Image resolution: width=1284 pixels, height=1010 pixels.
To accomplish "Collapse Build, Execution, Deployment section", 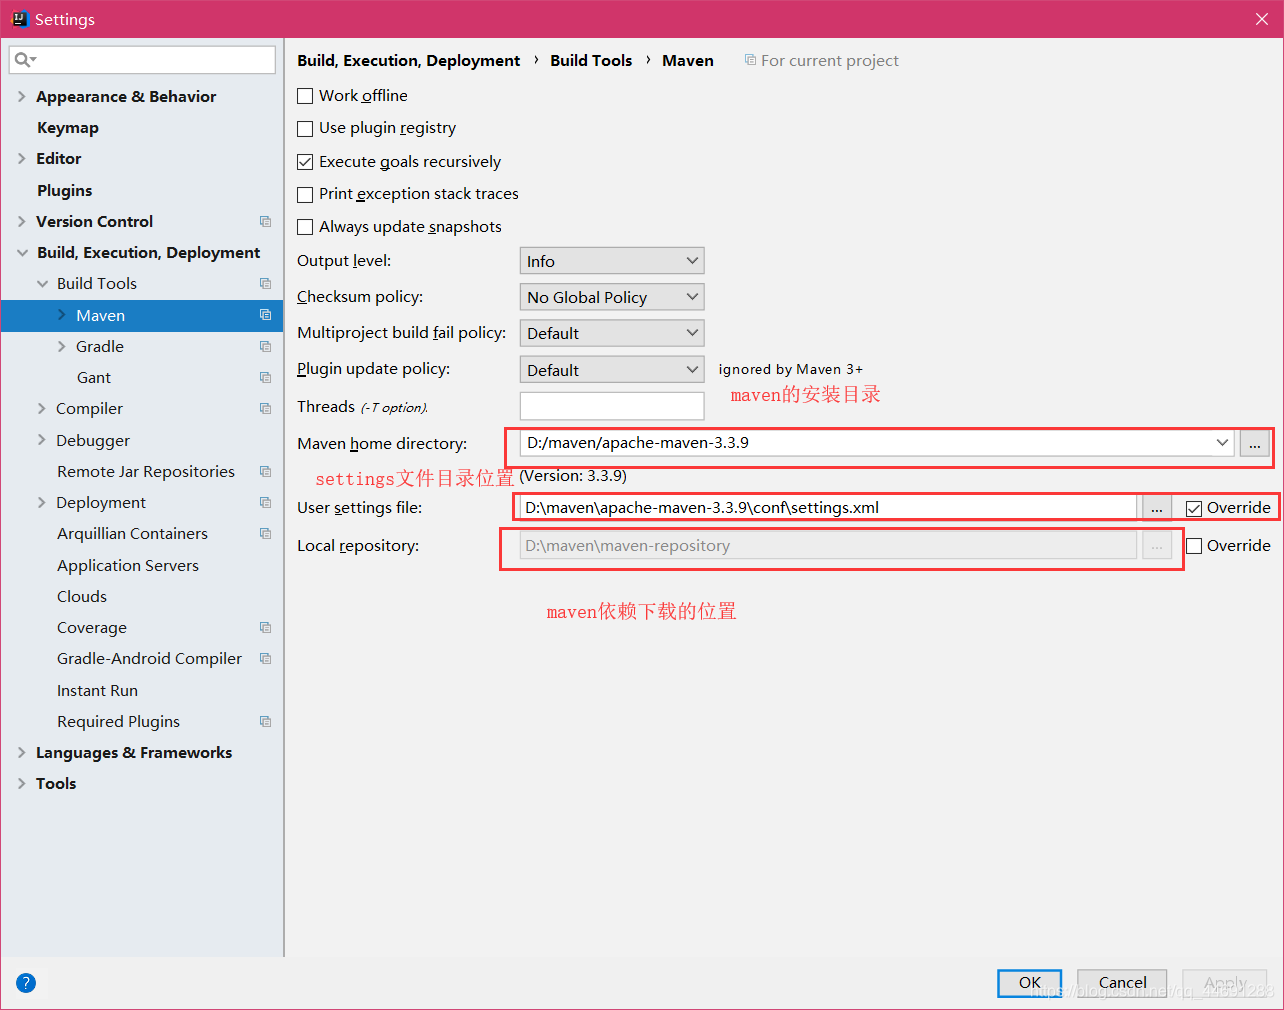I will pos(22,252).
